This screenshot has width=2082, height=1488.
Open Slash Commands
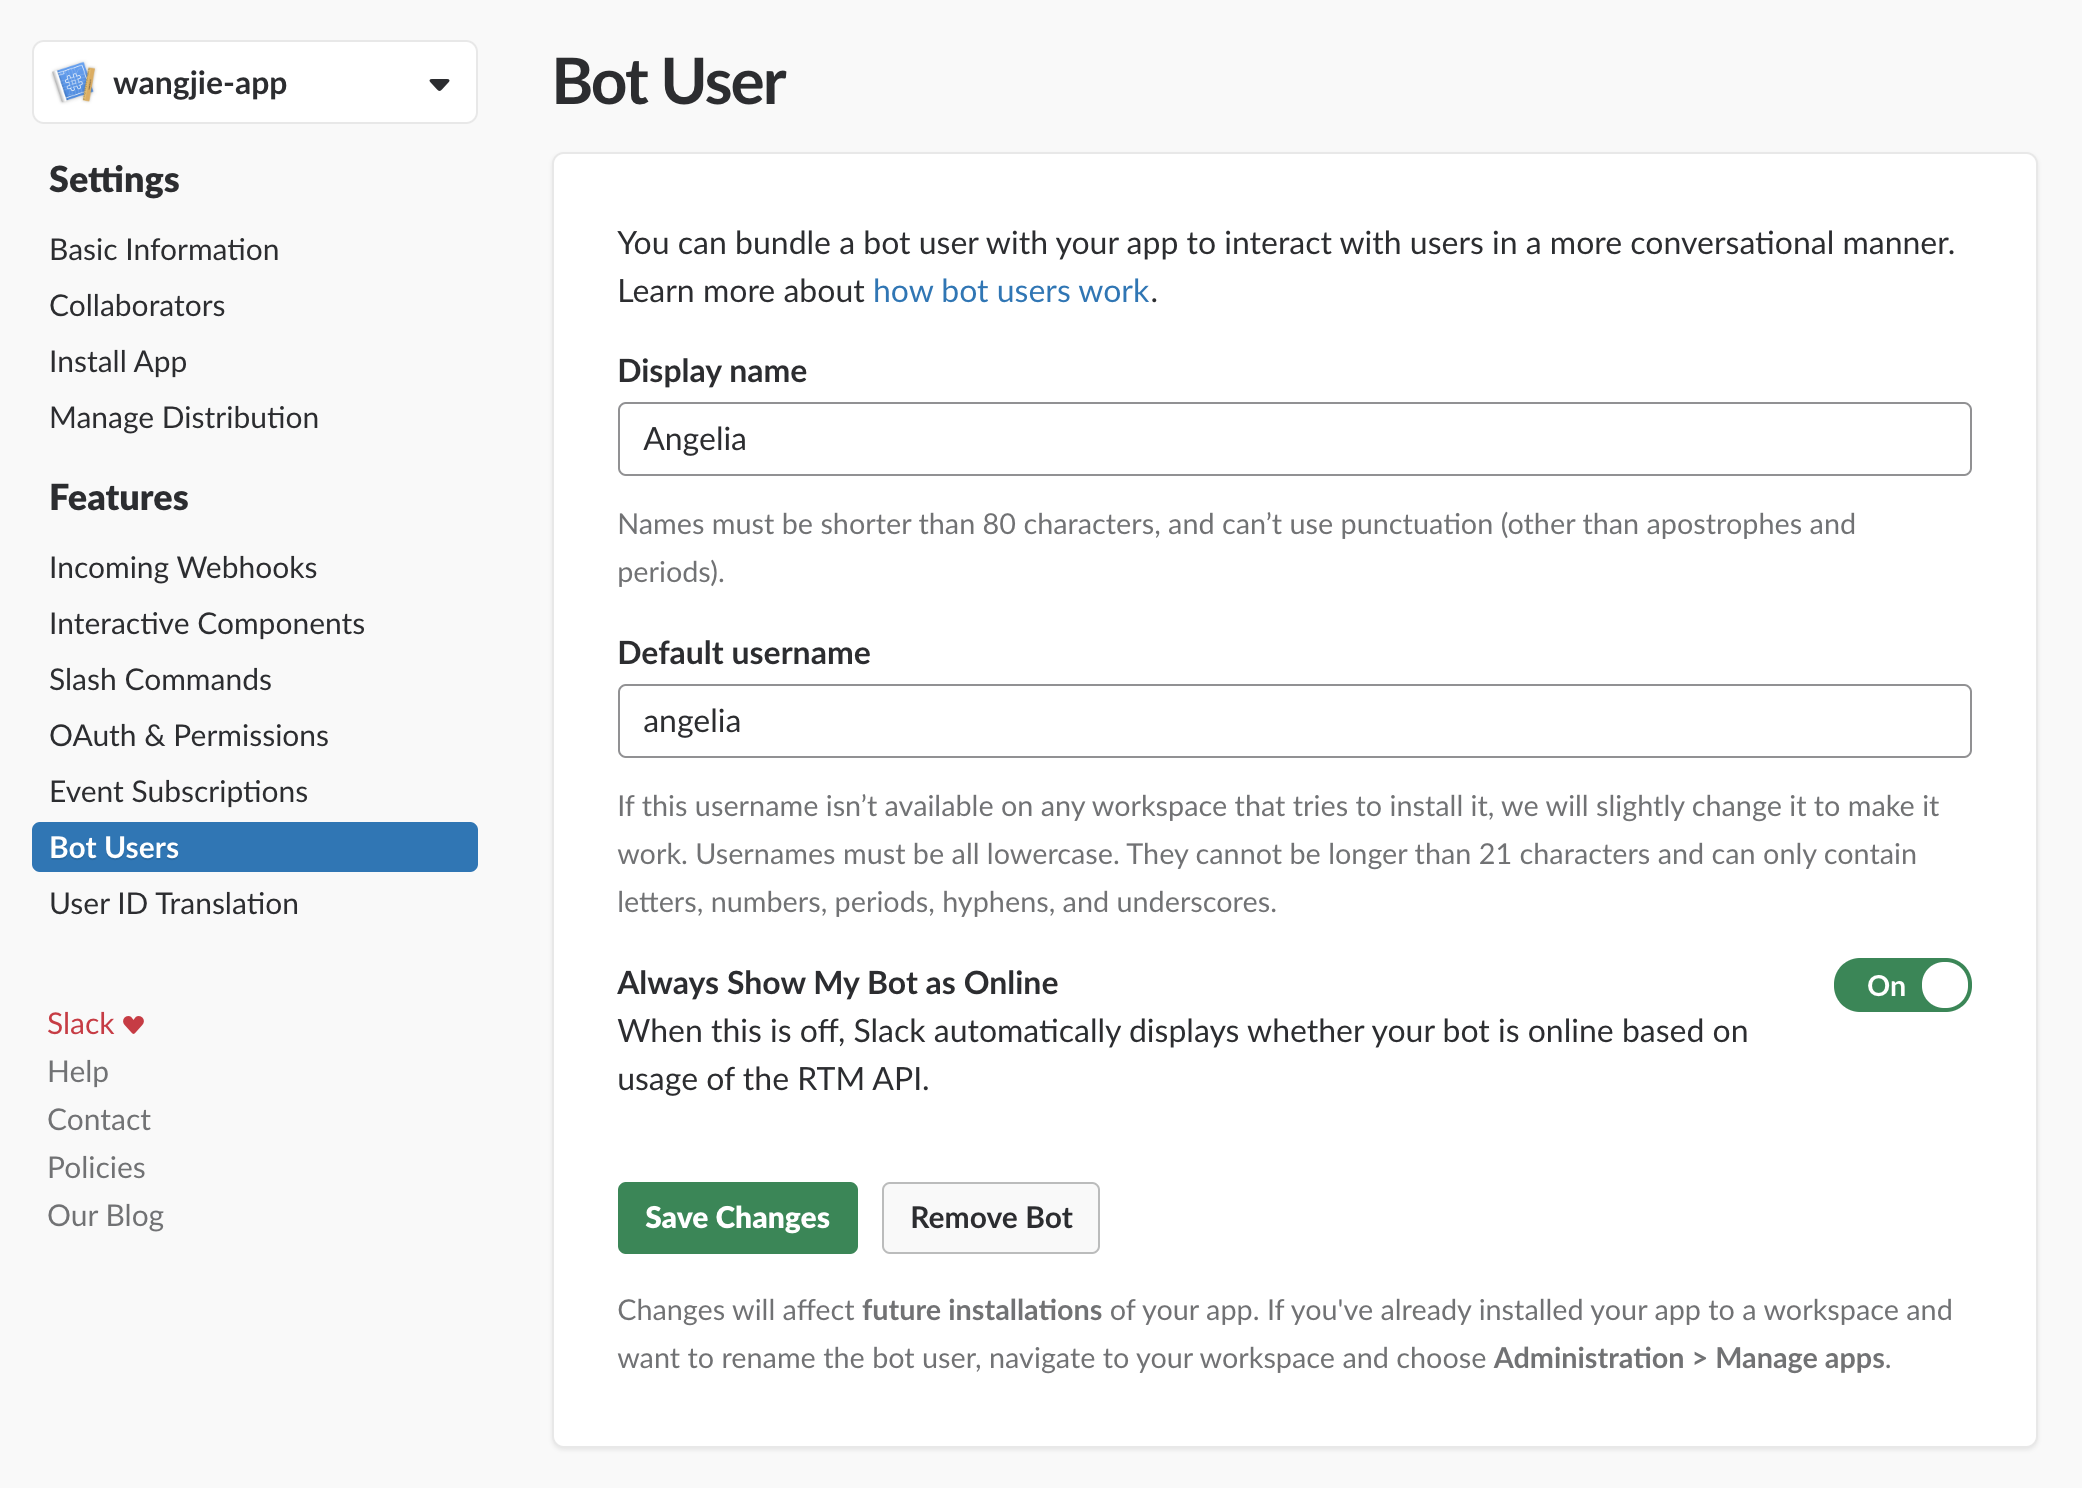point(160,679)
